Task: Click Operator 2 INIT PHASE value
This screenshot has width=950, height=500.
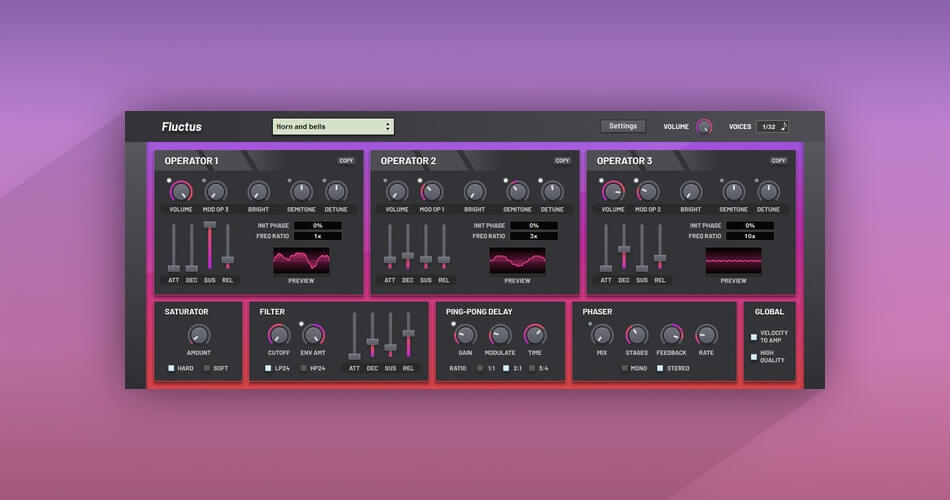Action: click(x=534, y=225)
